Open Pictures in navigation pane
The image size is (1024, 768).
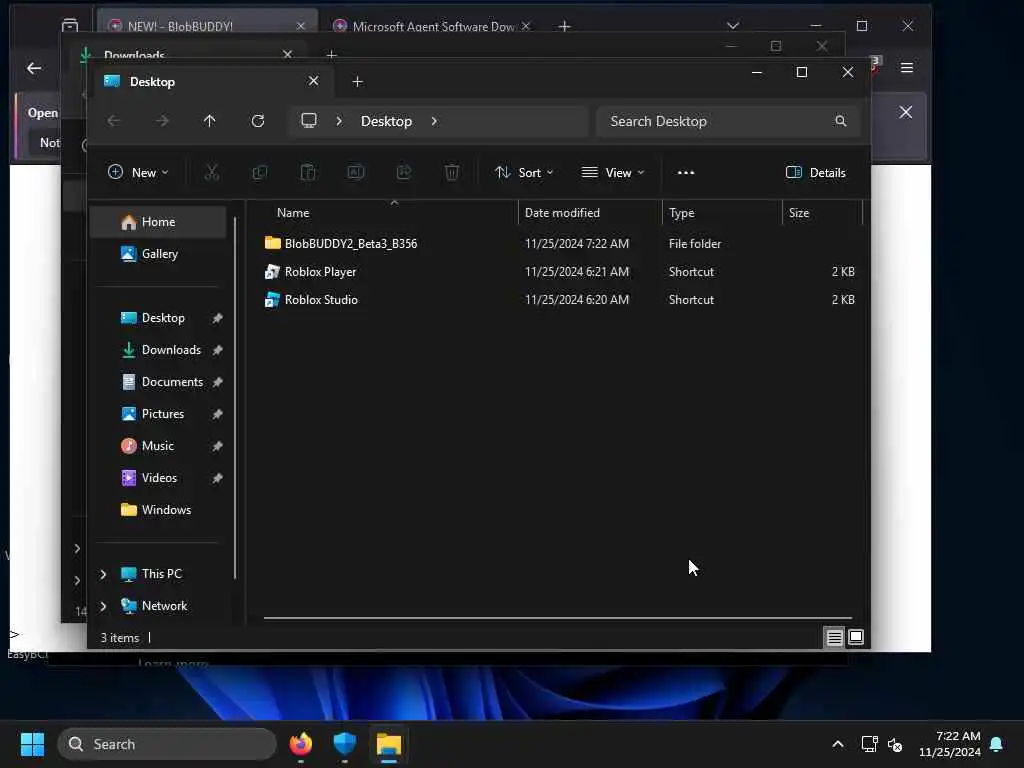coord(162,414)
